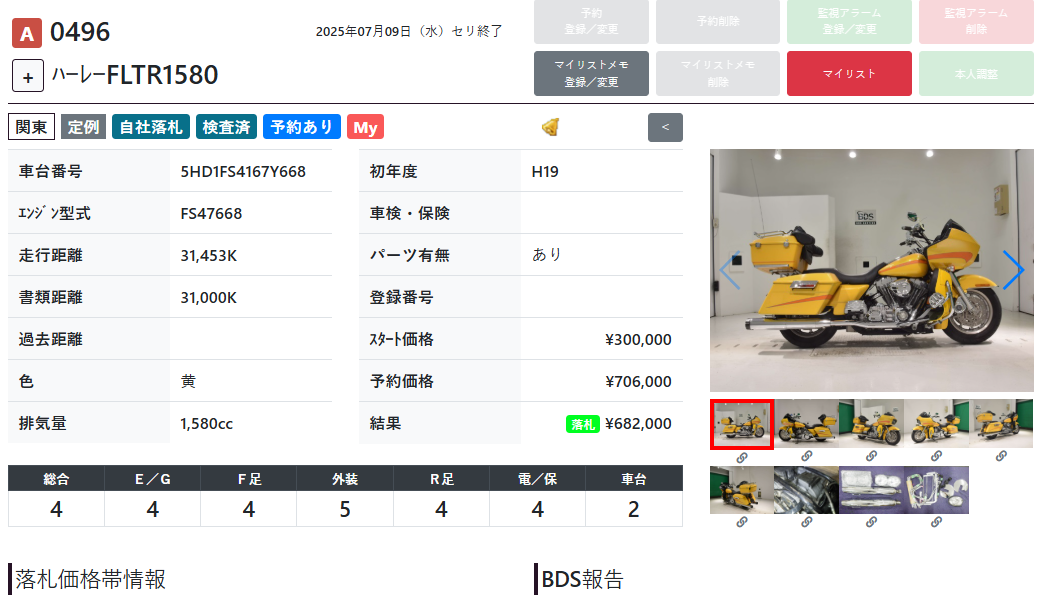Click the gavel auction icon
Viewport: 1049px width, 603px height.
tap(551, 127)
